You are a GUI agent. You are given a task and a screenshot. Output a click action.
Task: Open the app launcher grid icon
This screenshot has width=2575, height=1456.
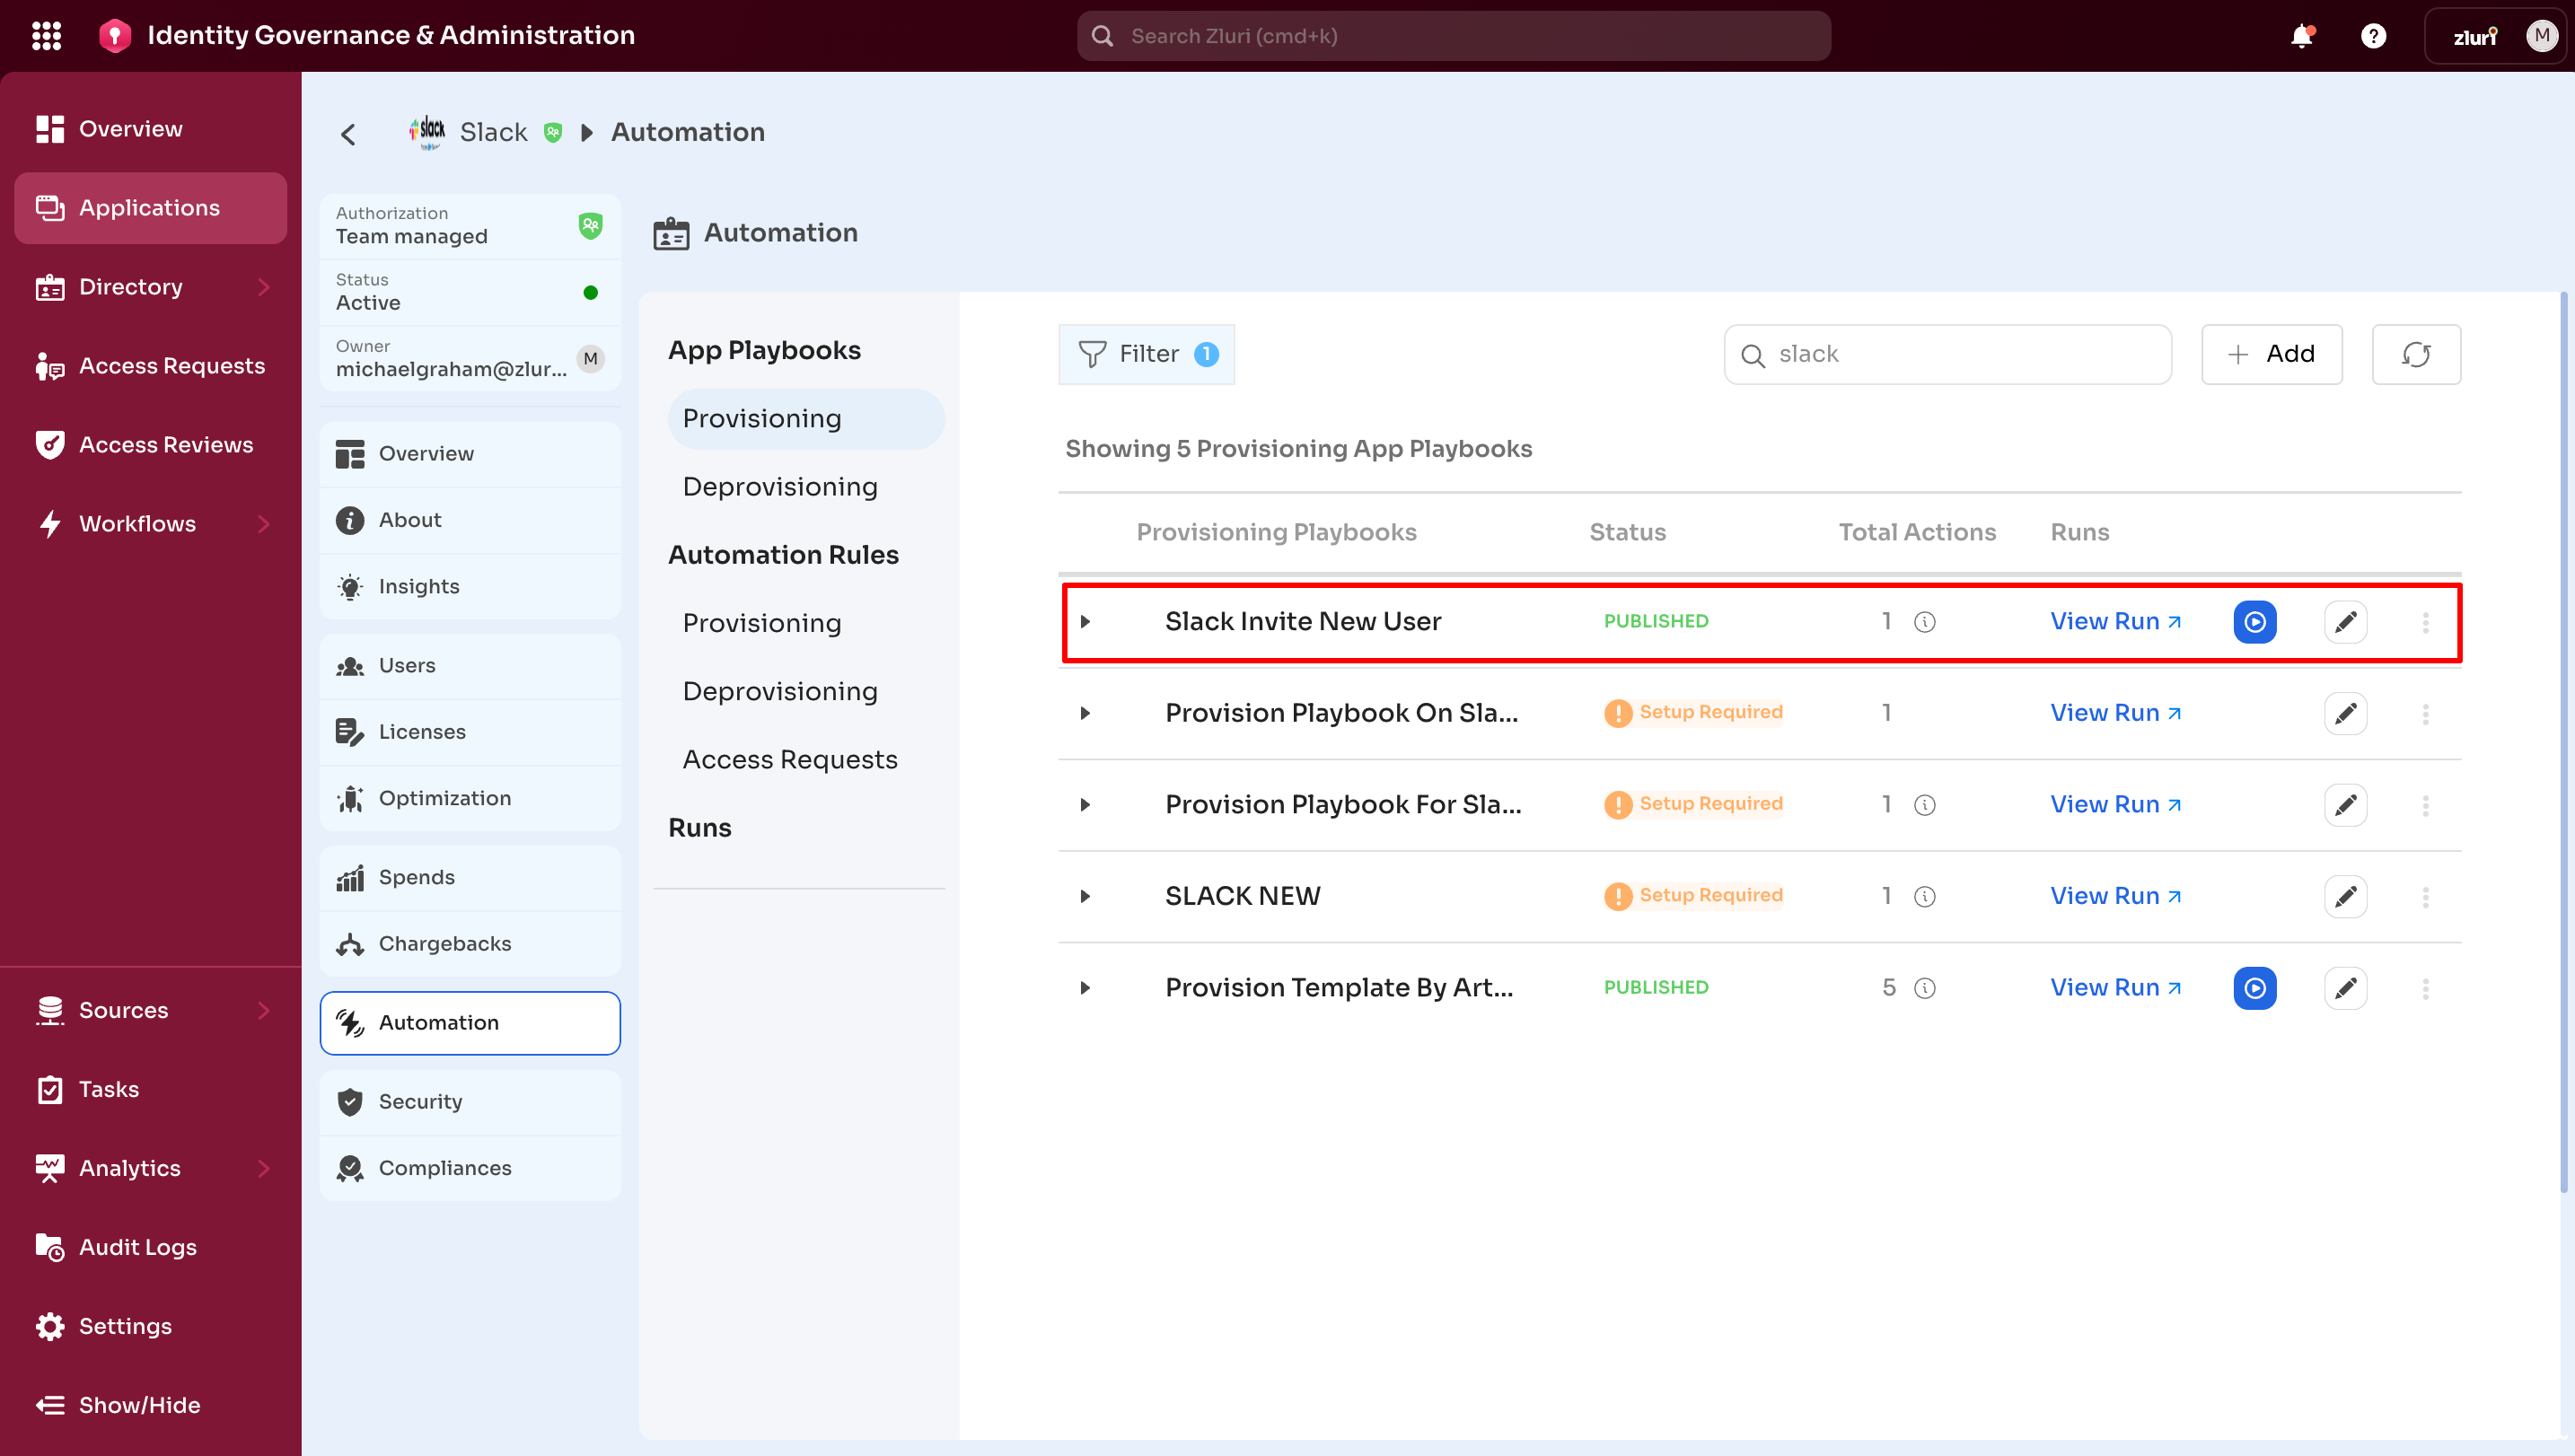click(46, 36)
